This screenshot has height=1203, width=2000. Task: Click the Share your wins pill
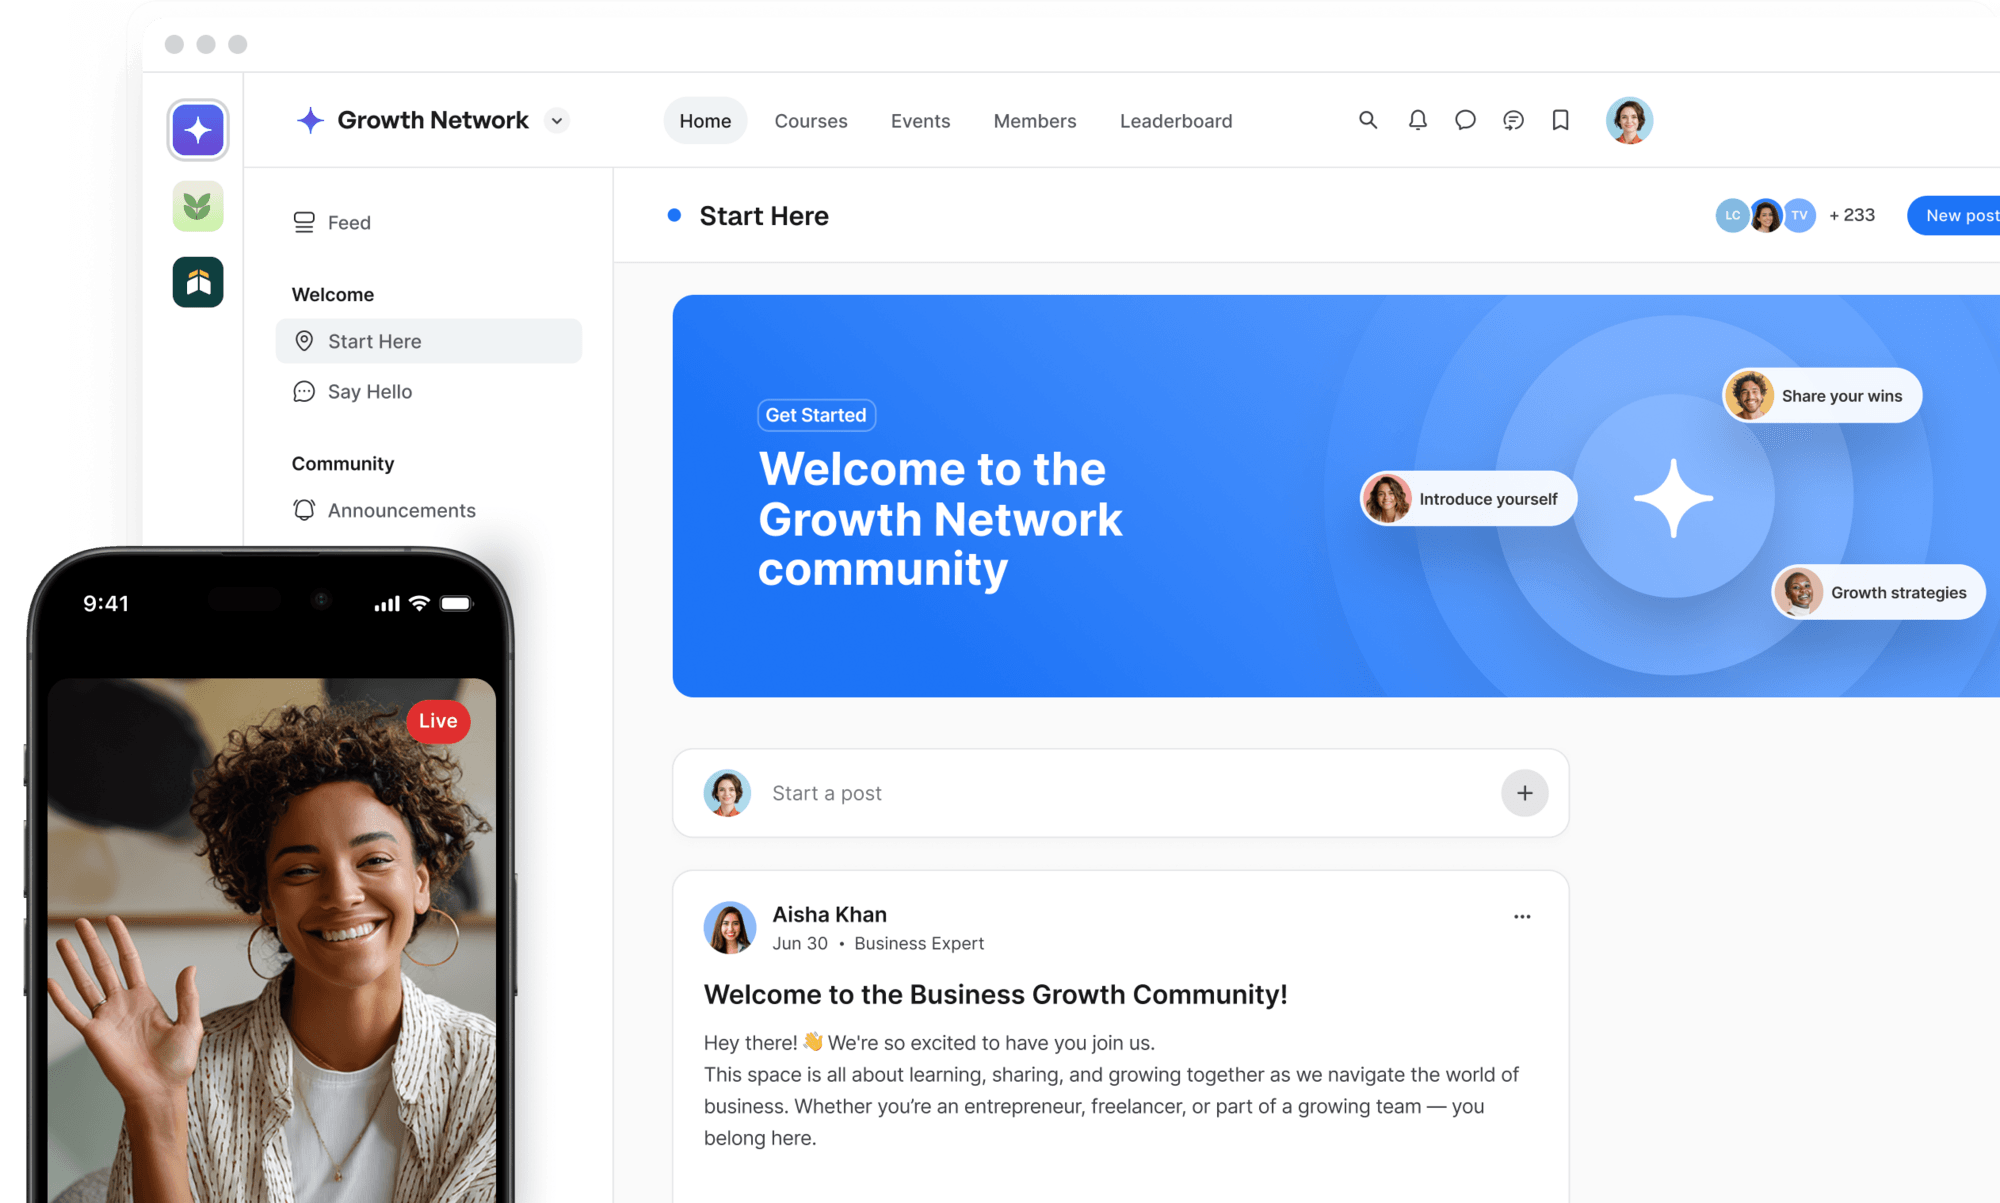1822,396
